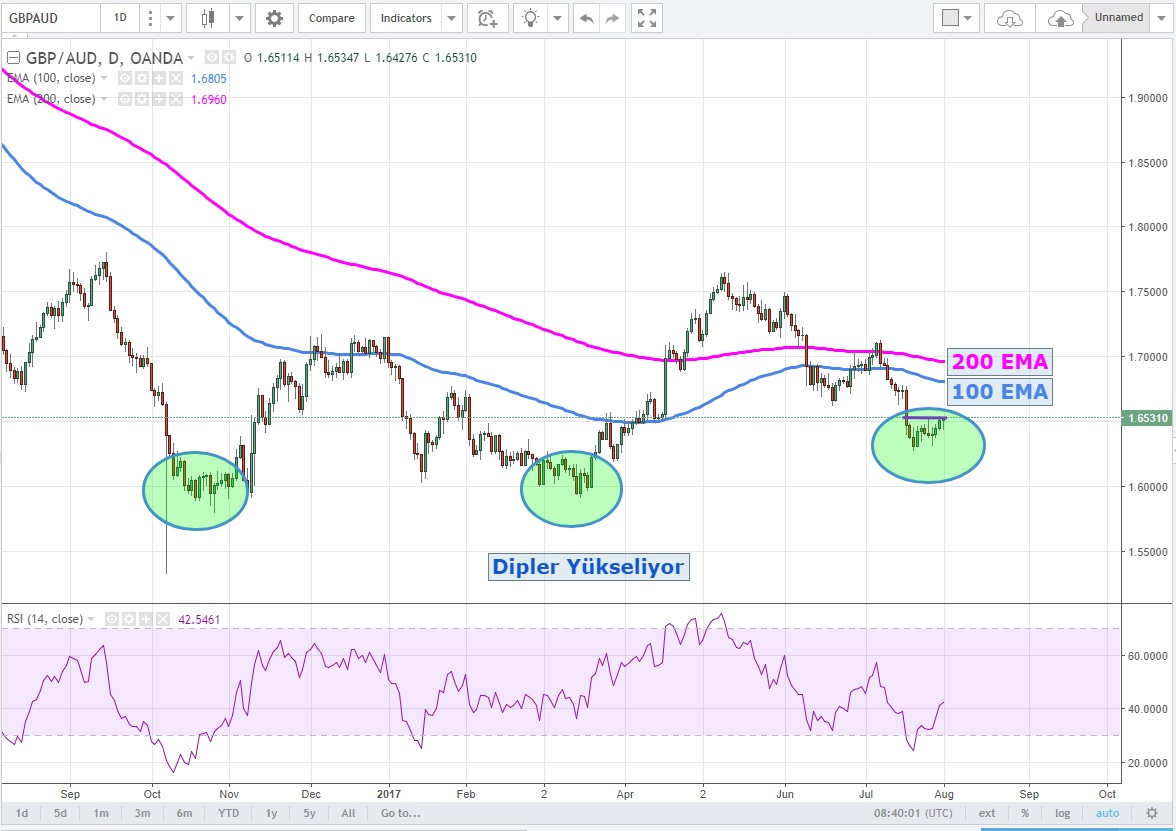
Task: Click the GBPAUD symbol input field
Action: [50, 18]
